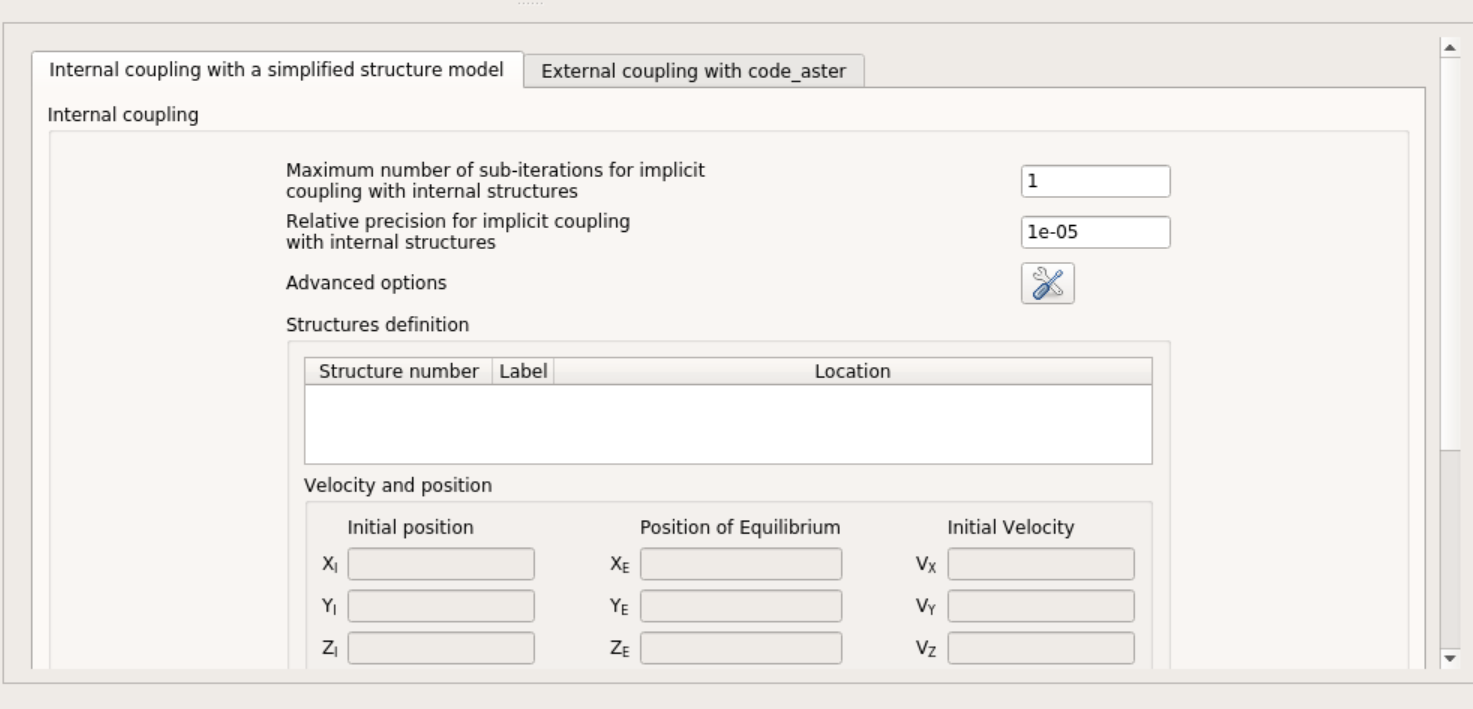Click the equilibrium position Z field
Screen dimensions: 1473x709
click(x=741, y=648)
